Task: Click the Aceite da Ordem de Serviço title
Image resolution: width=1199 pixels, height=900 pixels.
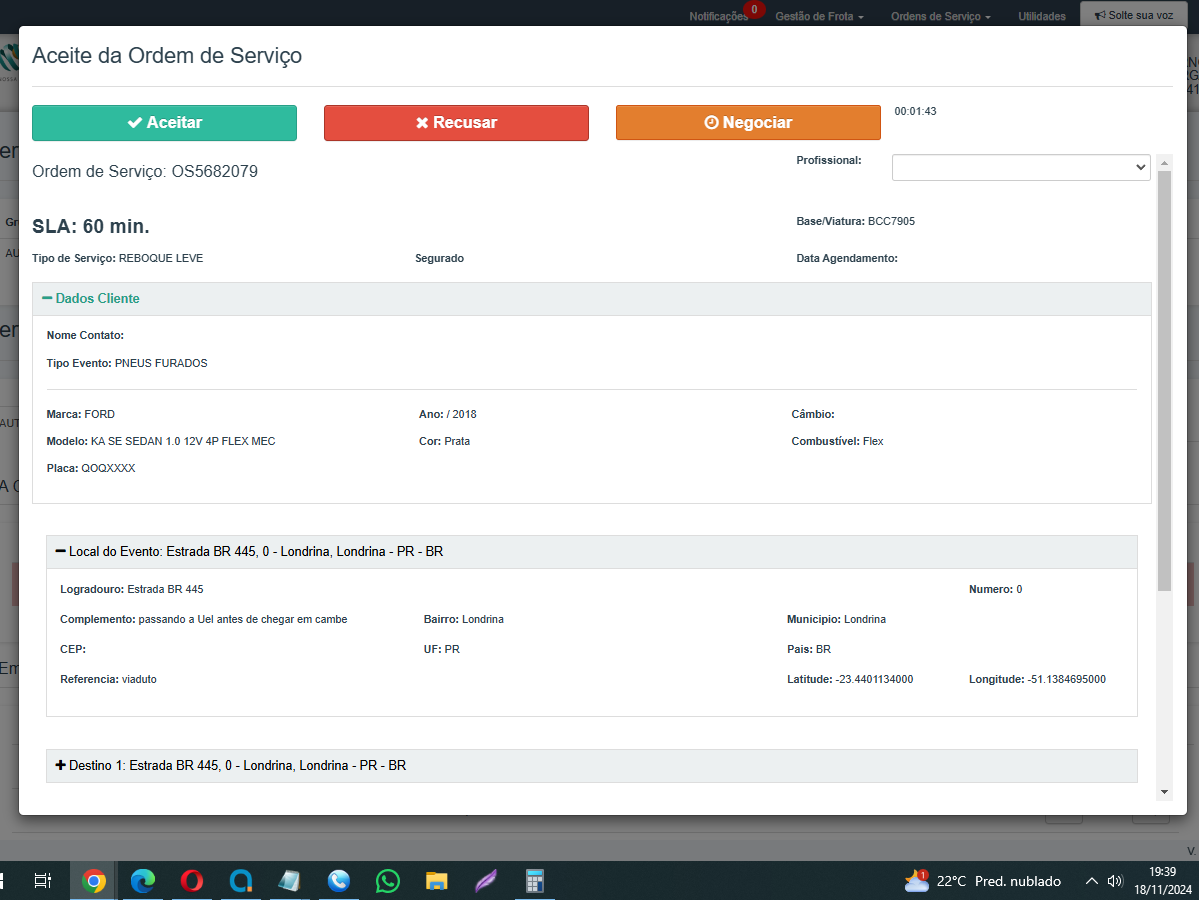Action: coord(167,56)
